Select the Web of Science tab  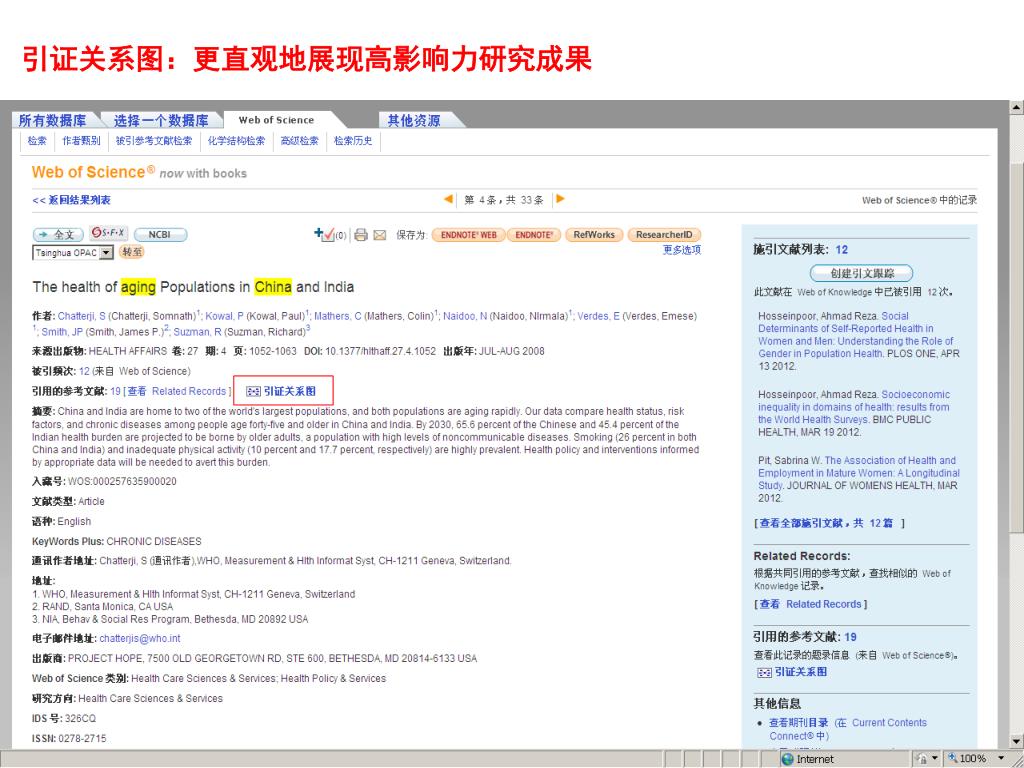point(276,120)
